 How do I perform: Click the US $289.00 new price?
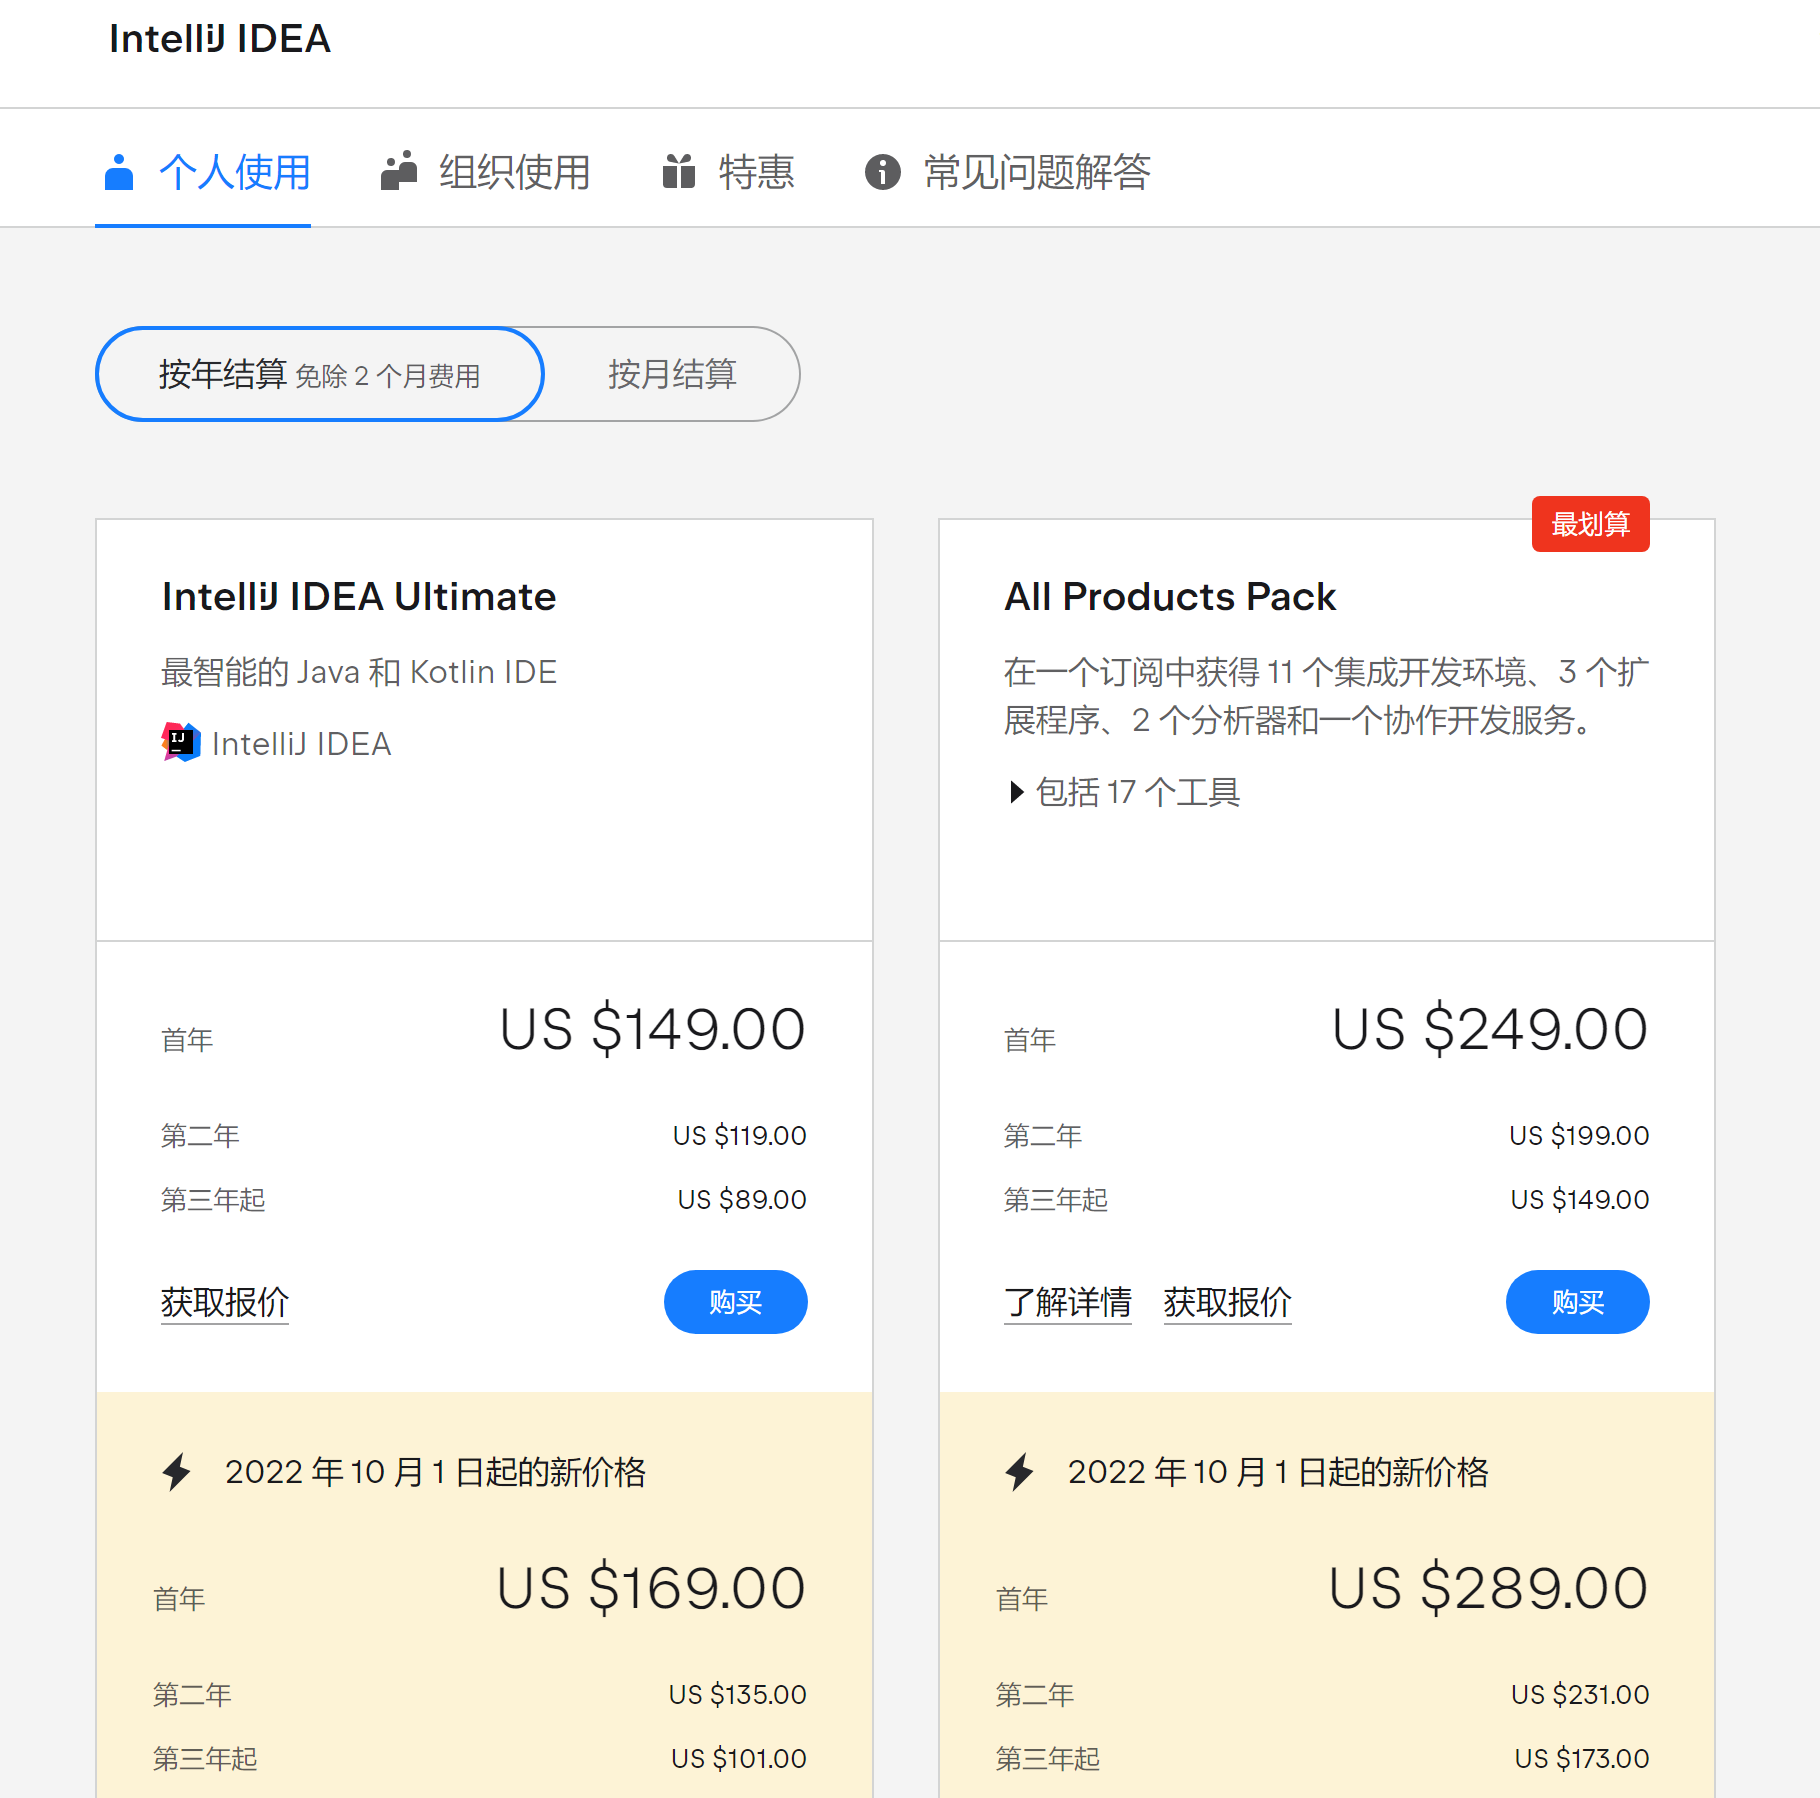[x=1489, y=1588]
